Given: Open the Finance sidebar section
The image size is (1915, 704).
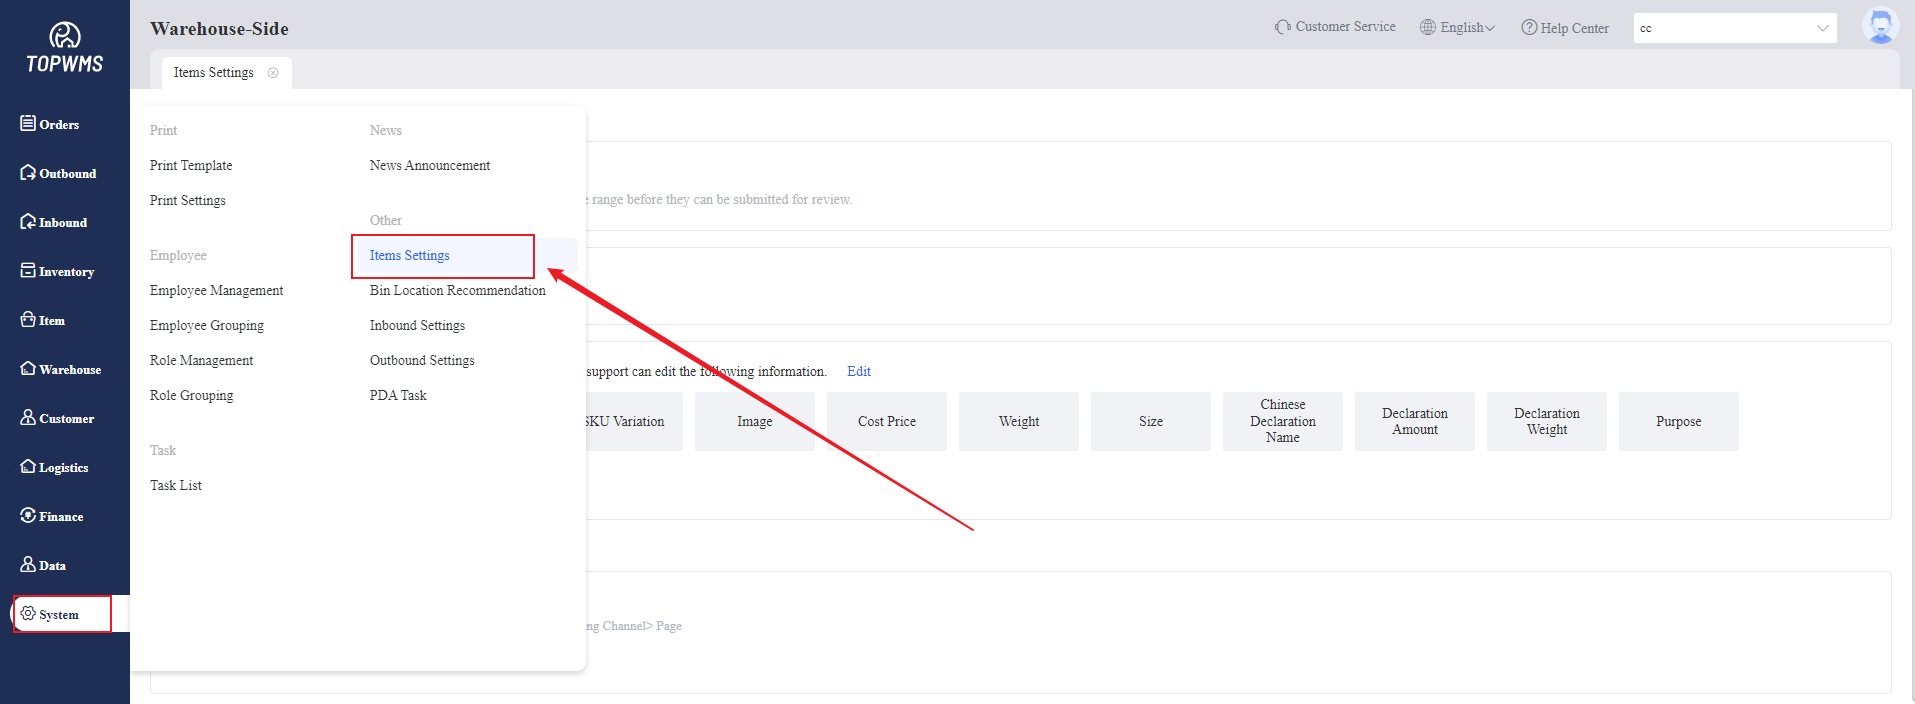Looking at the screenshot, I should [52, 516].
